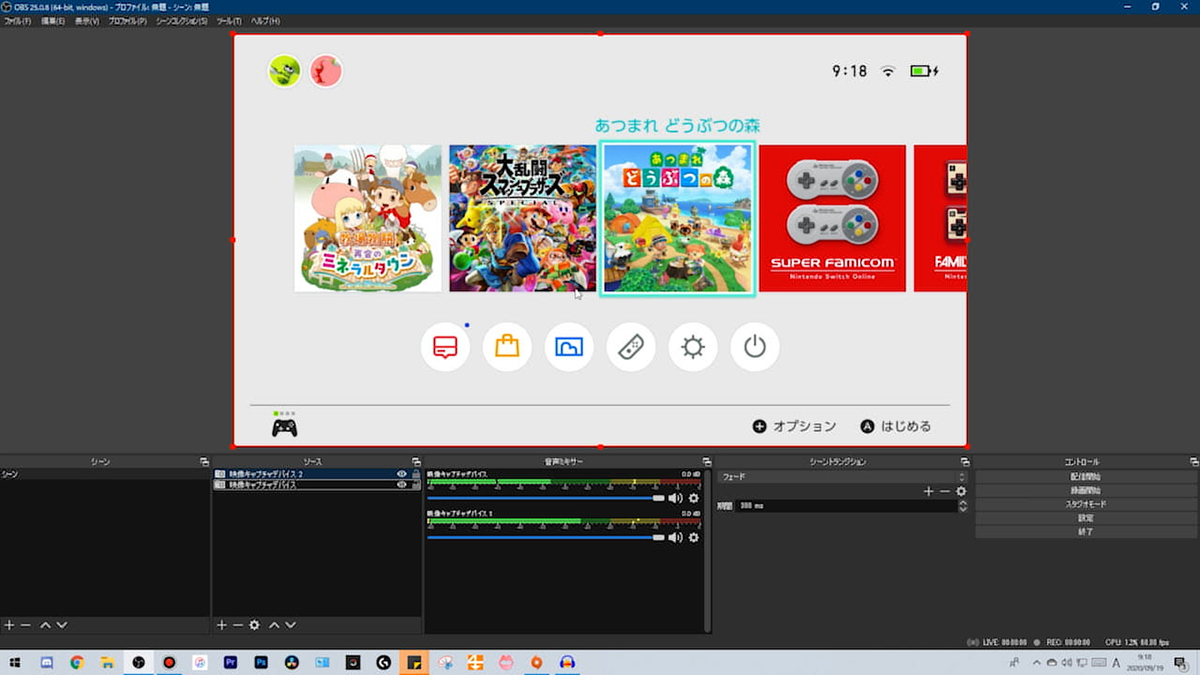Toggle visibility of 映像キャプチャデバイス 2 source
The image size is (1200, 675).
(402, 474)
